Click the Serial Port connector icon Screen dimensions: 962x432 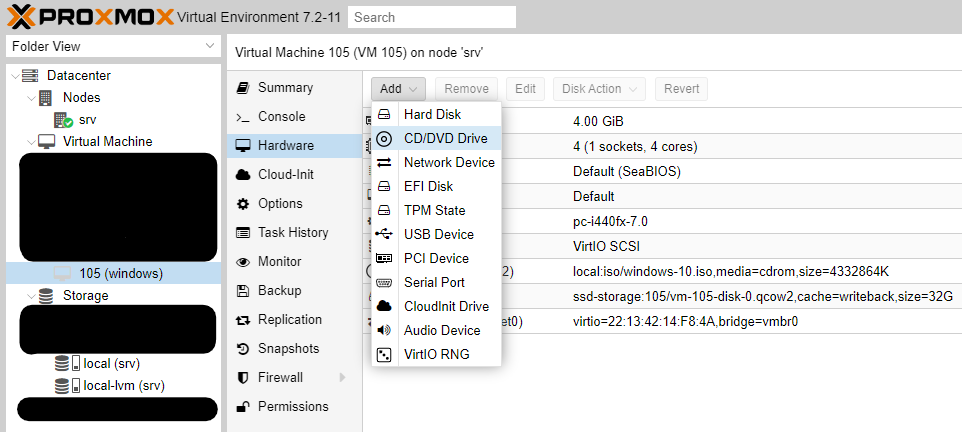click(384, 282)
